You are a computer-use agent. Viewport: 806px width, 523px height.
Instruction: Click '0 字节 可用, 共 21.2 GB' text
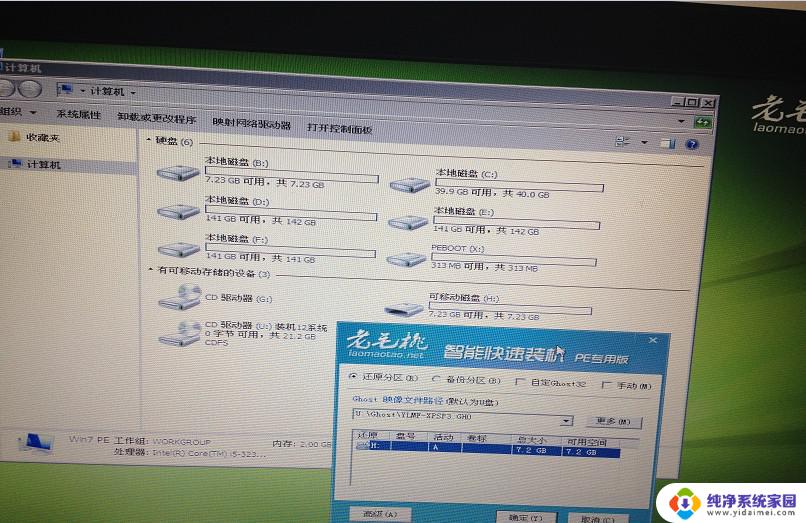(260, 335)
